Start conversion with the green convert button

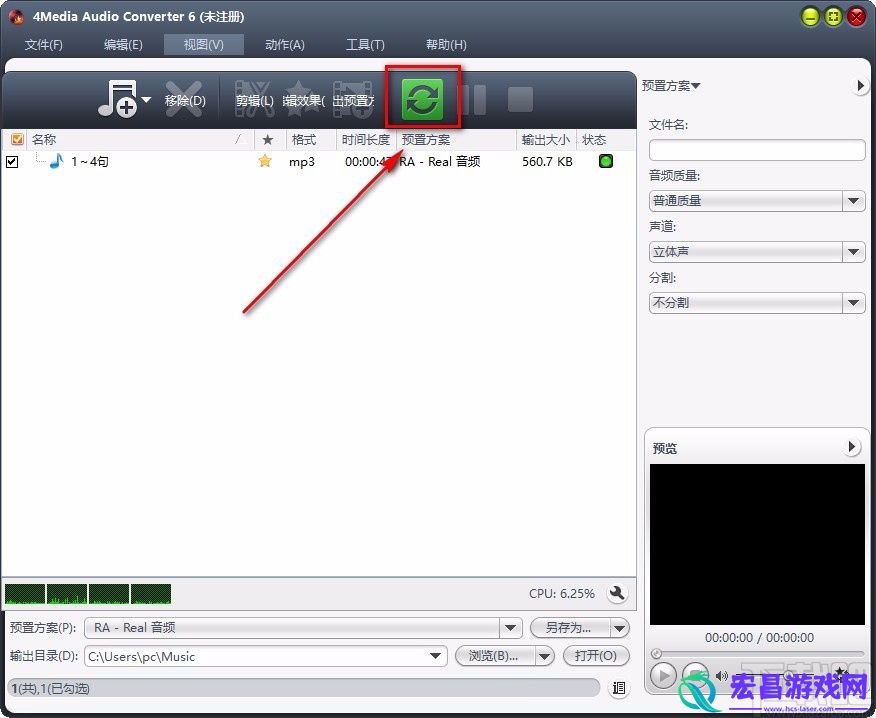(422, 99)
